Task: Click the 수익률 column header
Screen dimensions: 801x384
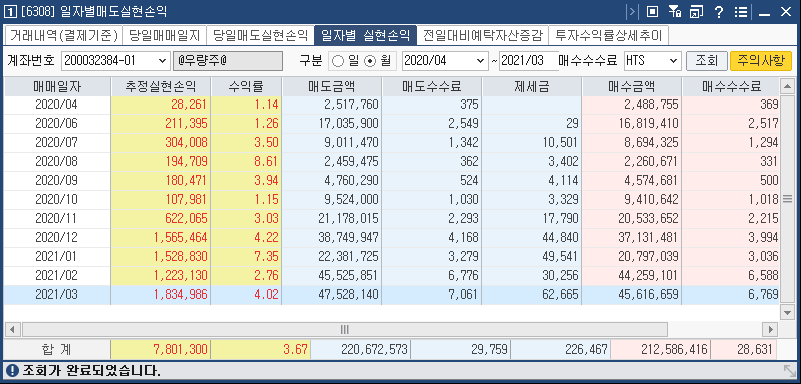Action: point(246,87)
